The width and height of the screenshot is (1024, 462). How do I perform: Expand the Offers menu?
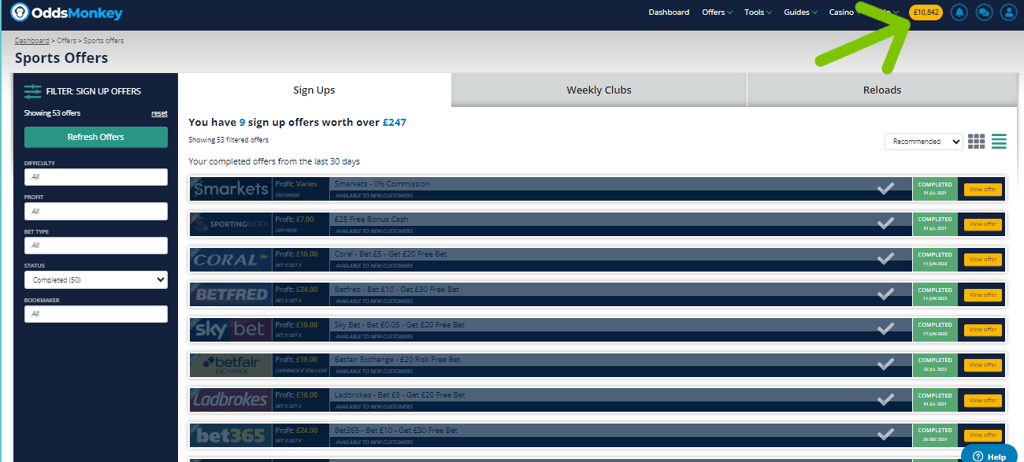716,12
